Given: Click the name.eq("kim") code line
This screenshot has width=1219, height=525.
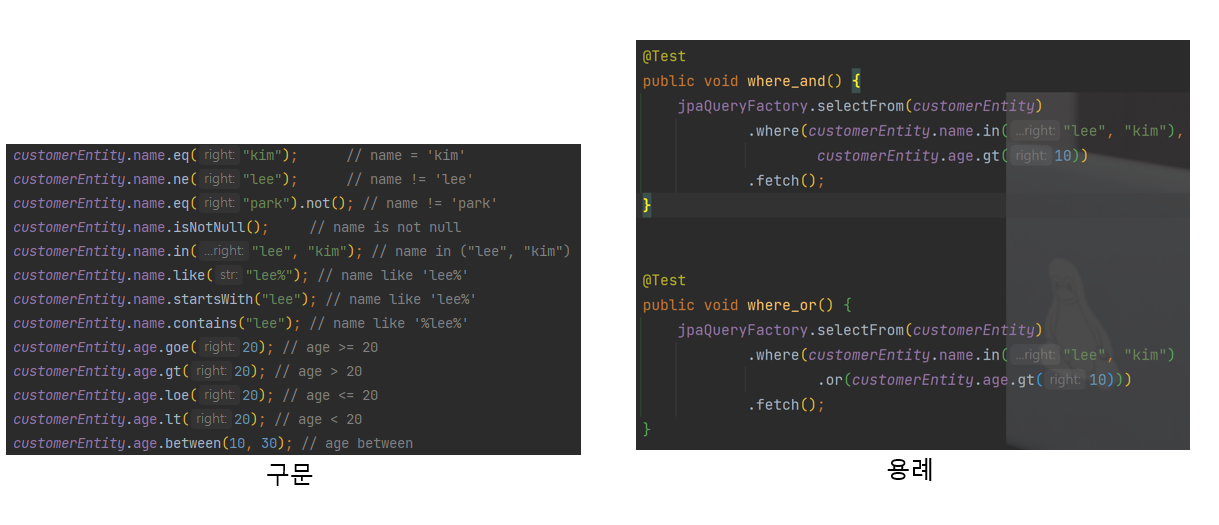Looking at the screenshot, I should [155, 155].
